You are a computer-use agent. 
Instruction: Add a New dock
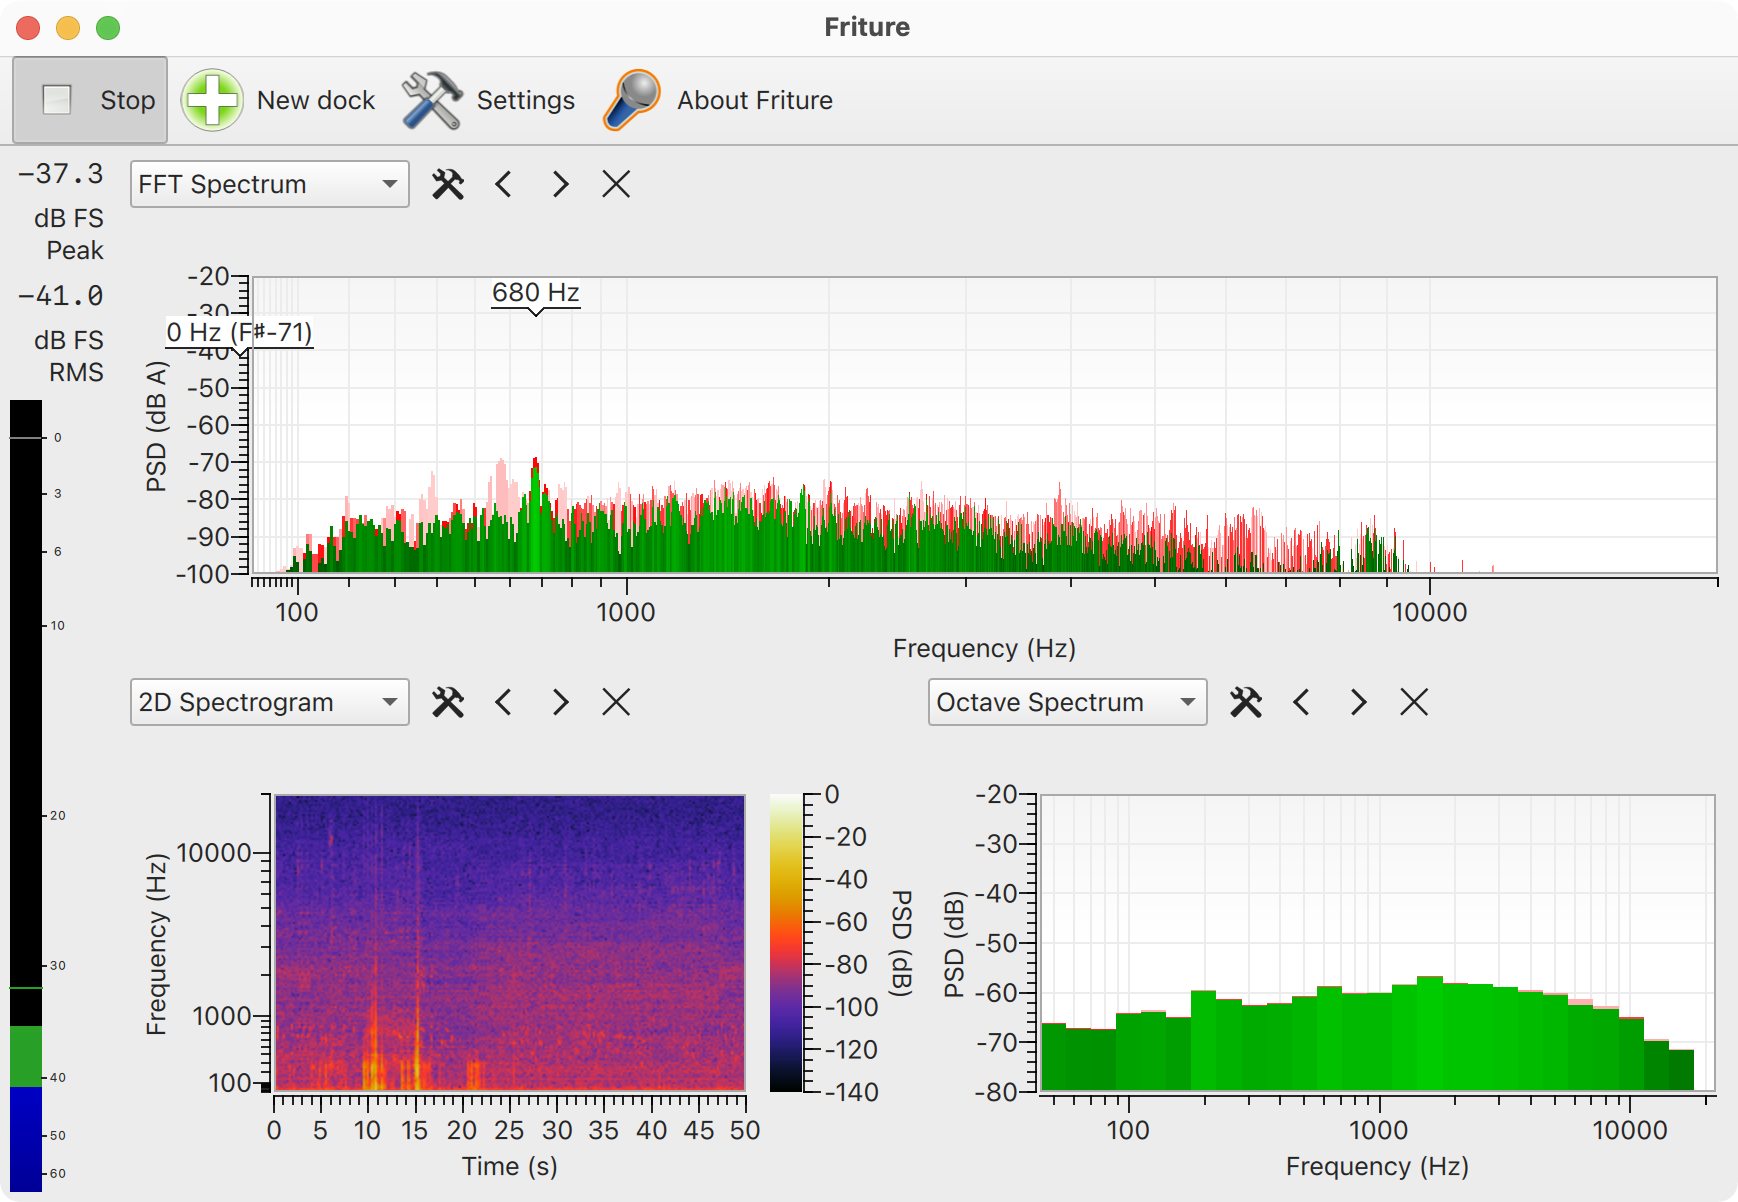coord(278,100)
